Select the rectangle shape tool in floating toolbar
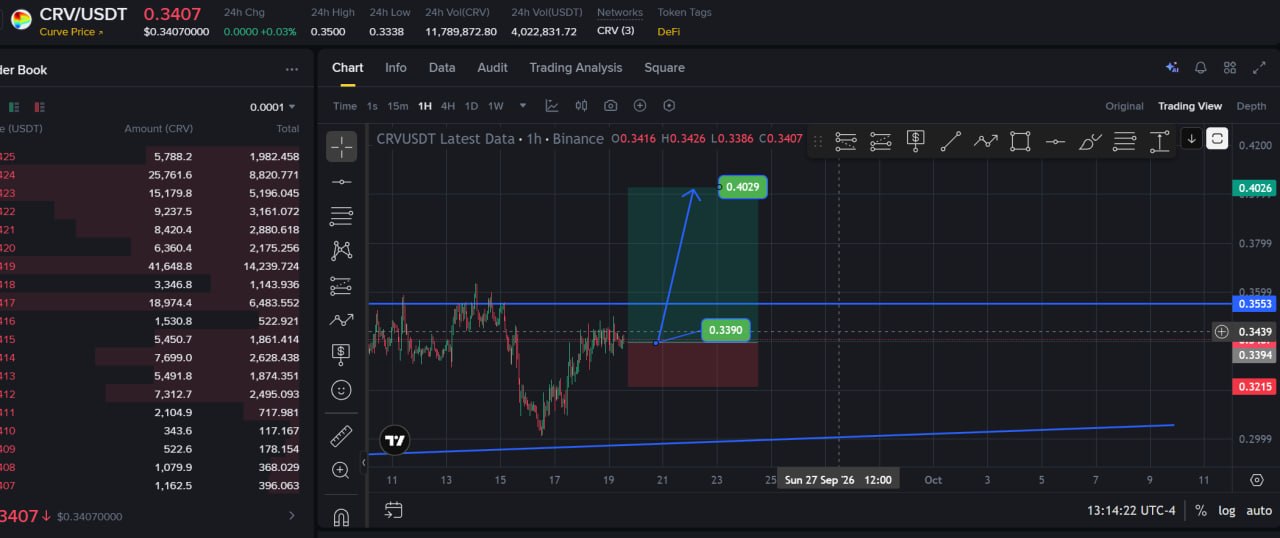The height and width of the screenshot is (538, 1280). pyautogui.click(x=1020, y=141)
